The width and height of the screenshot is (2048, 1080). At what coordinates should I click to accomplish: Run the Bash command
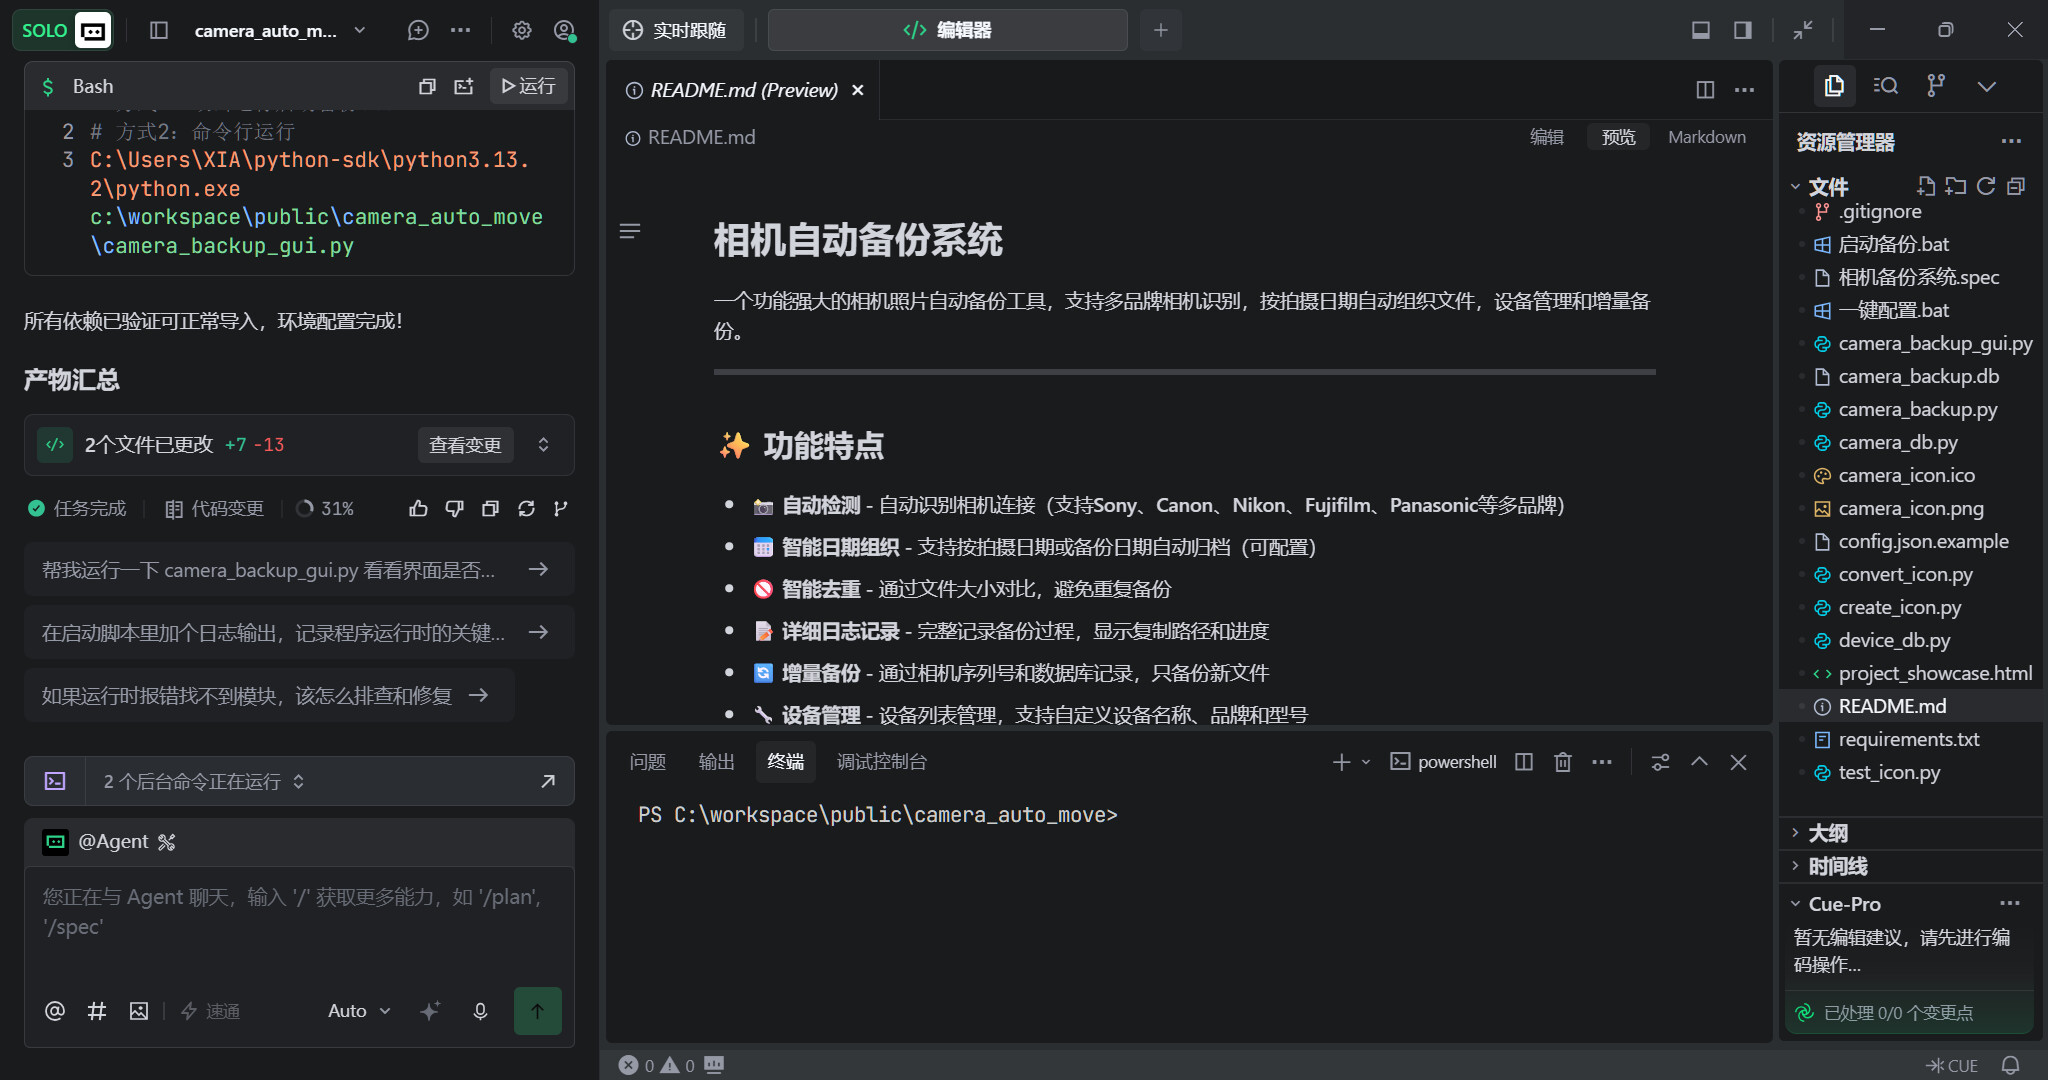coord(529,86)
